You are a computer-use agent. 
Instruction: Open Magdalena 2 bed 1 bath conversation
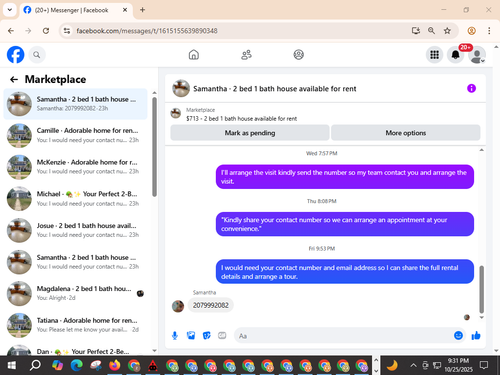click(75, 293)
